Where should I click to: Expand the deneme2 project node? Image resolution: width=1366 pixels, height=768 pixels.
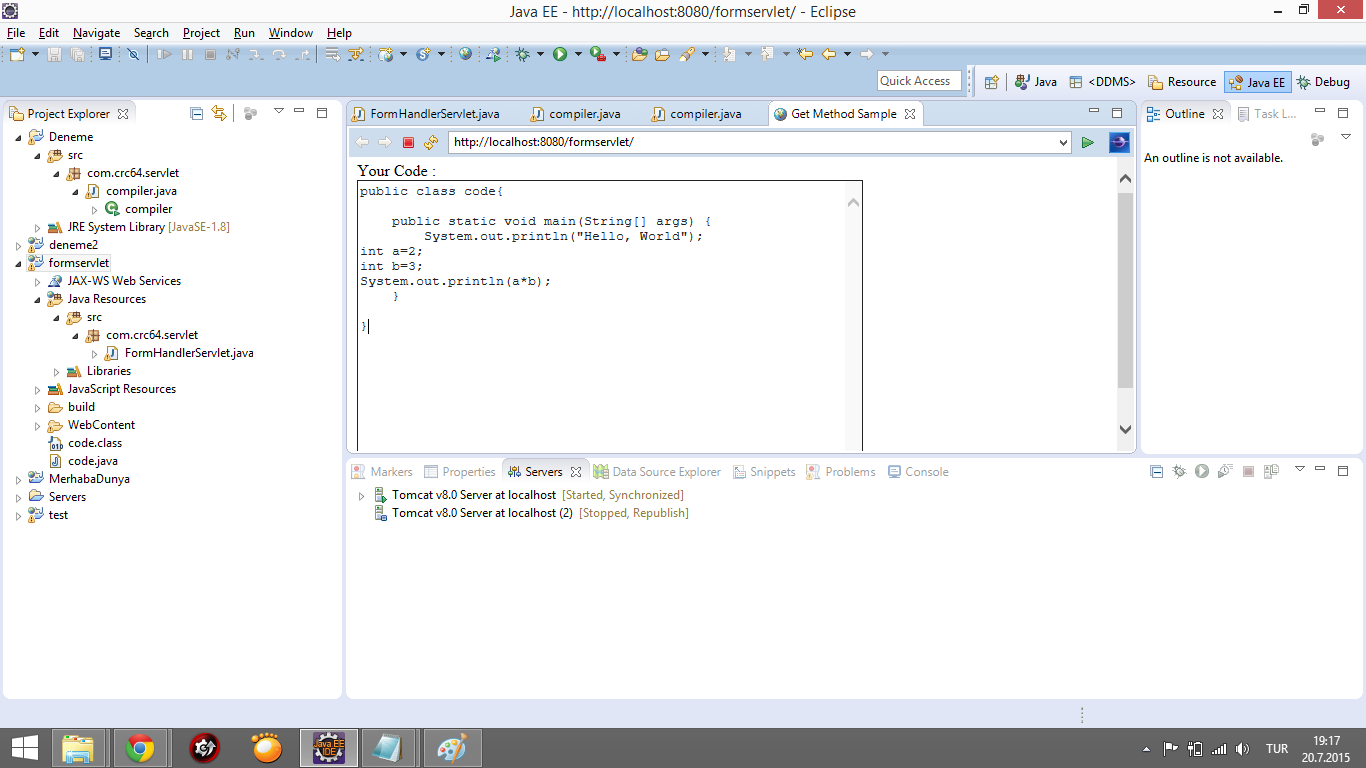[19, 245]
